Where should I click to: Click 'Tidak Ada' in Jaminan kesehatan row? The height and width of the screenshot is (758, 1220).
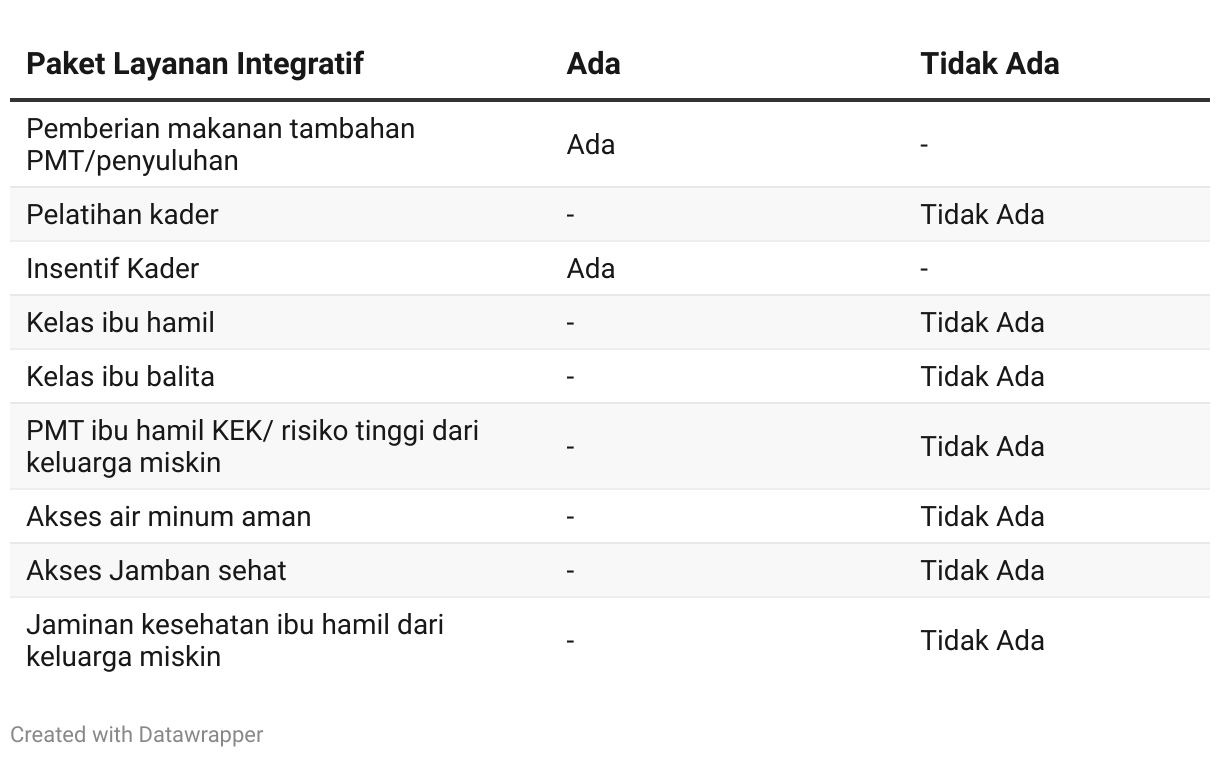click(x=982, y=640)
